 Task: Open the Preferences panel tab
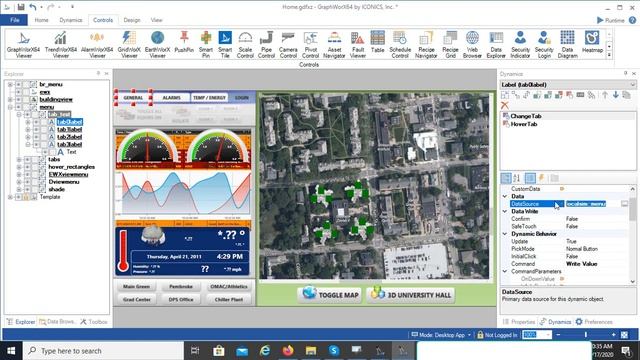(x=594, y=322)
